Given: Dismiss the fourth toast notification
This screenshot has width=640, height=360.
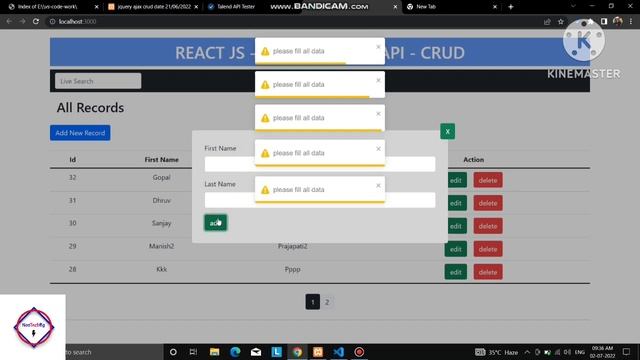Looking at the screenshot, I should 378,149.
